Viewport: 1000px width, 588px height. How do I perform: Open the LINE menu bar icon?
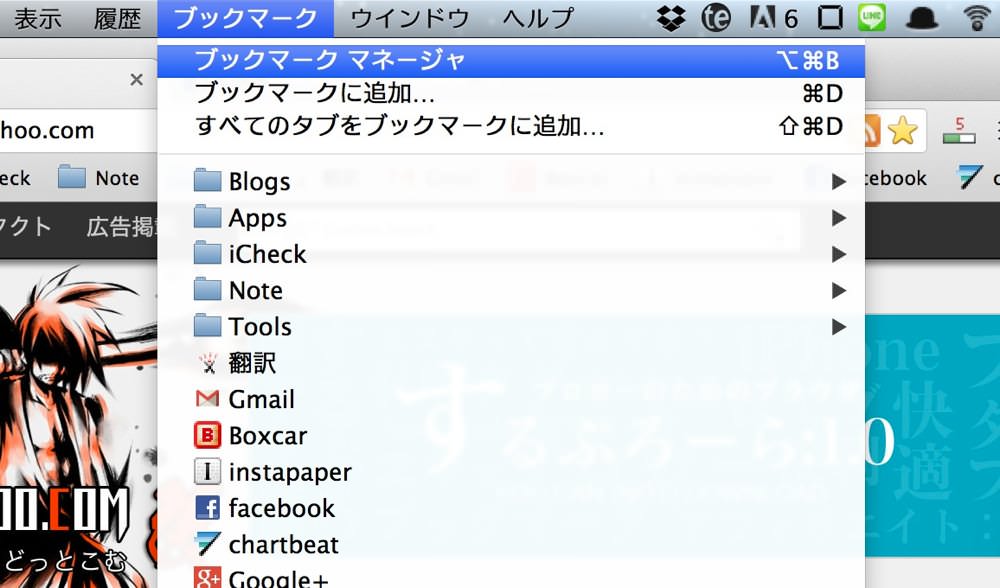point(871,18)
